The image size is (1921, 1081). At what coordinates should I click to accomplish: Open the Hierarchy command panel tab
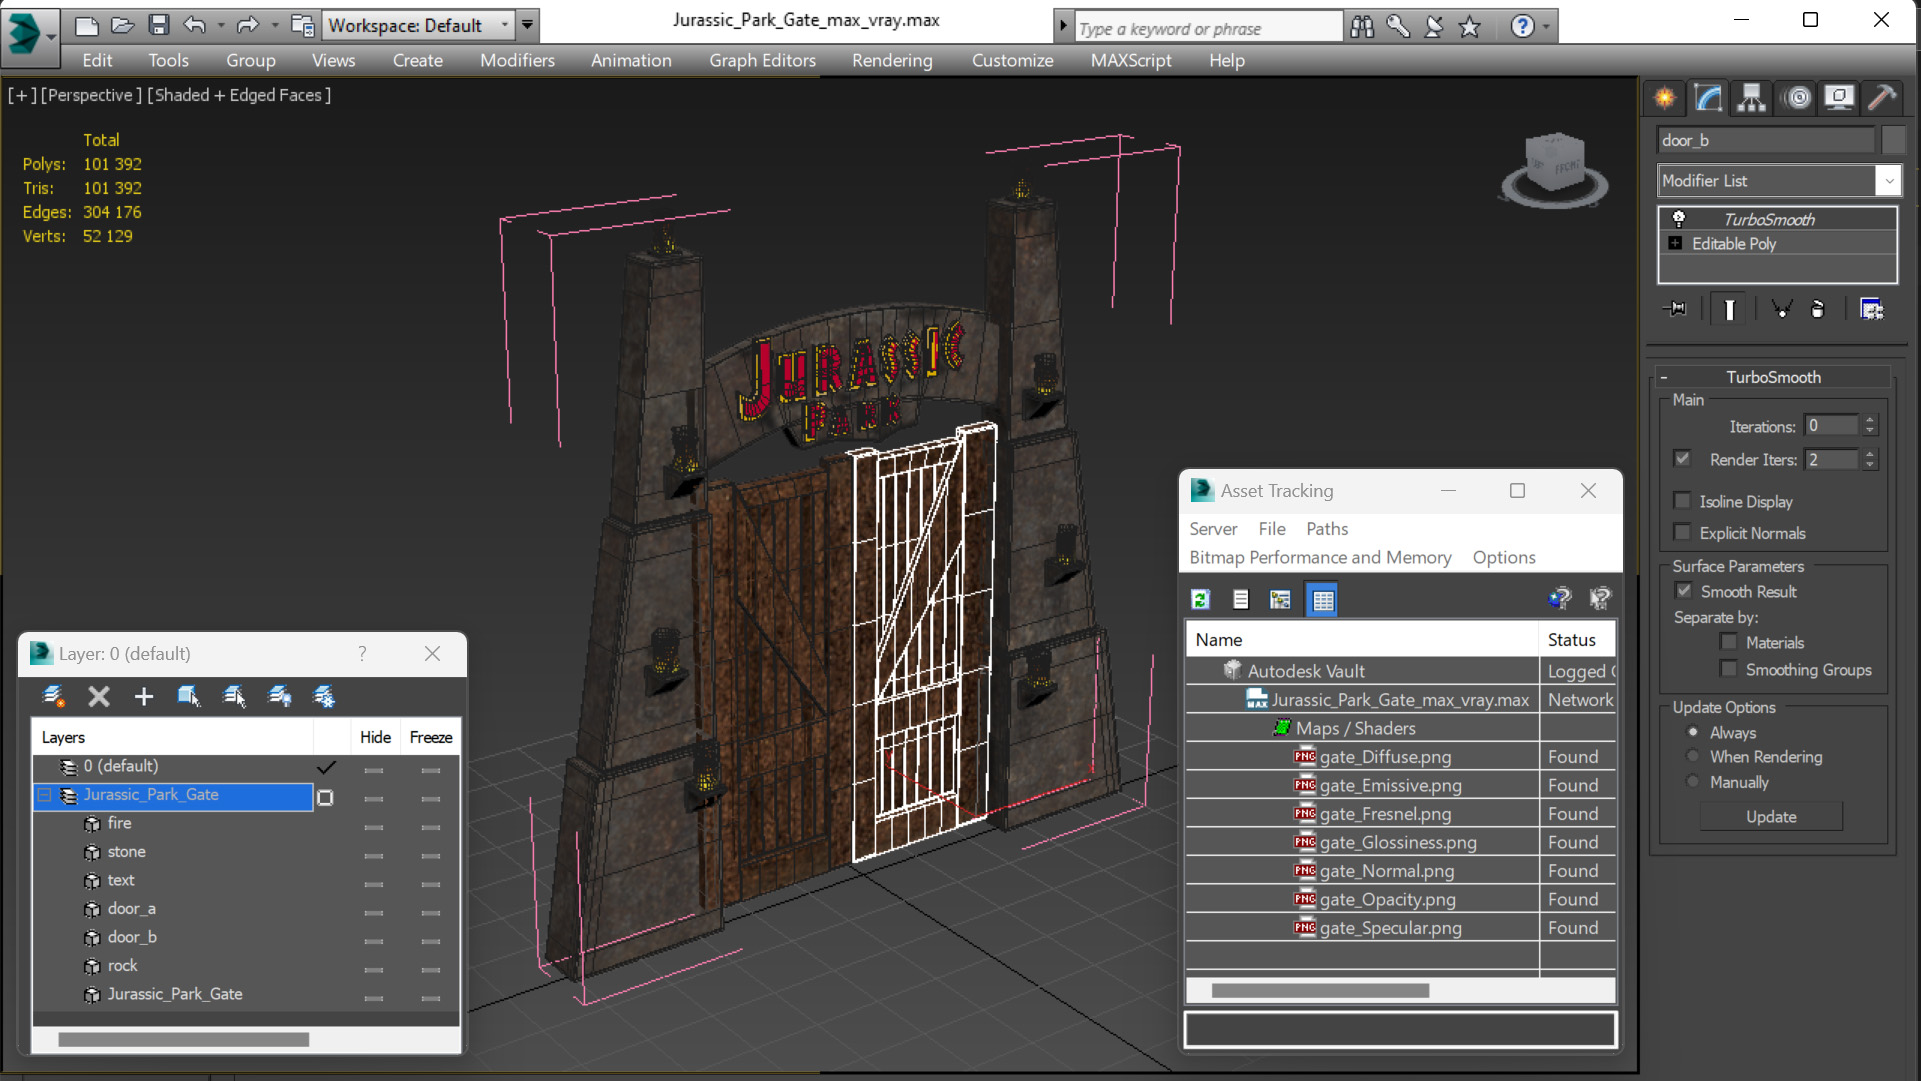coord(1751,97)
